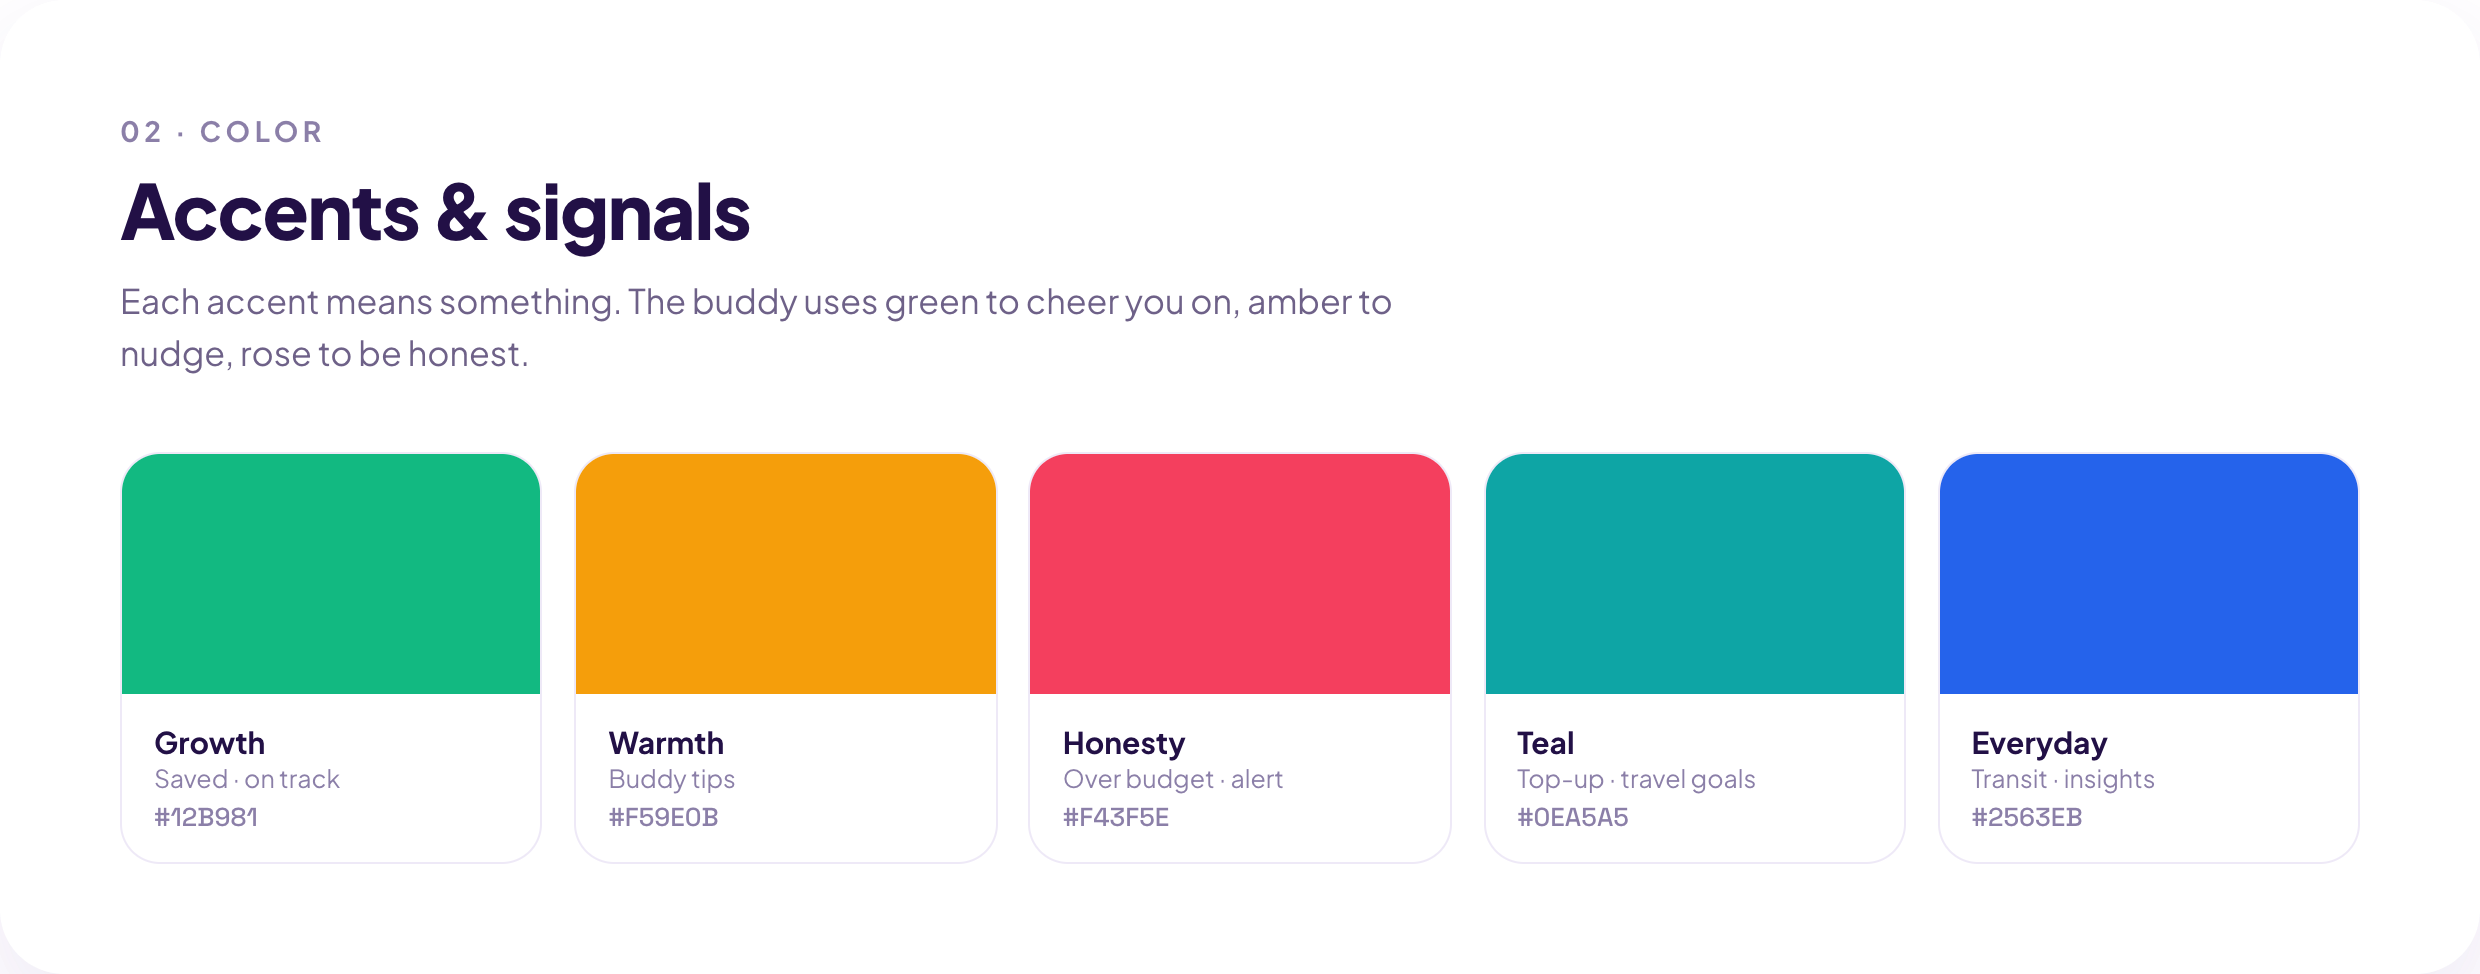Select the blue Everyday color swatch
Screen dimensions: 2480x974
(x=2149, y=574)
